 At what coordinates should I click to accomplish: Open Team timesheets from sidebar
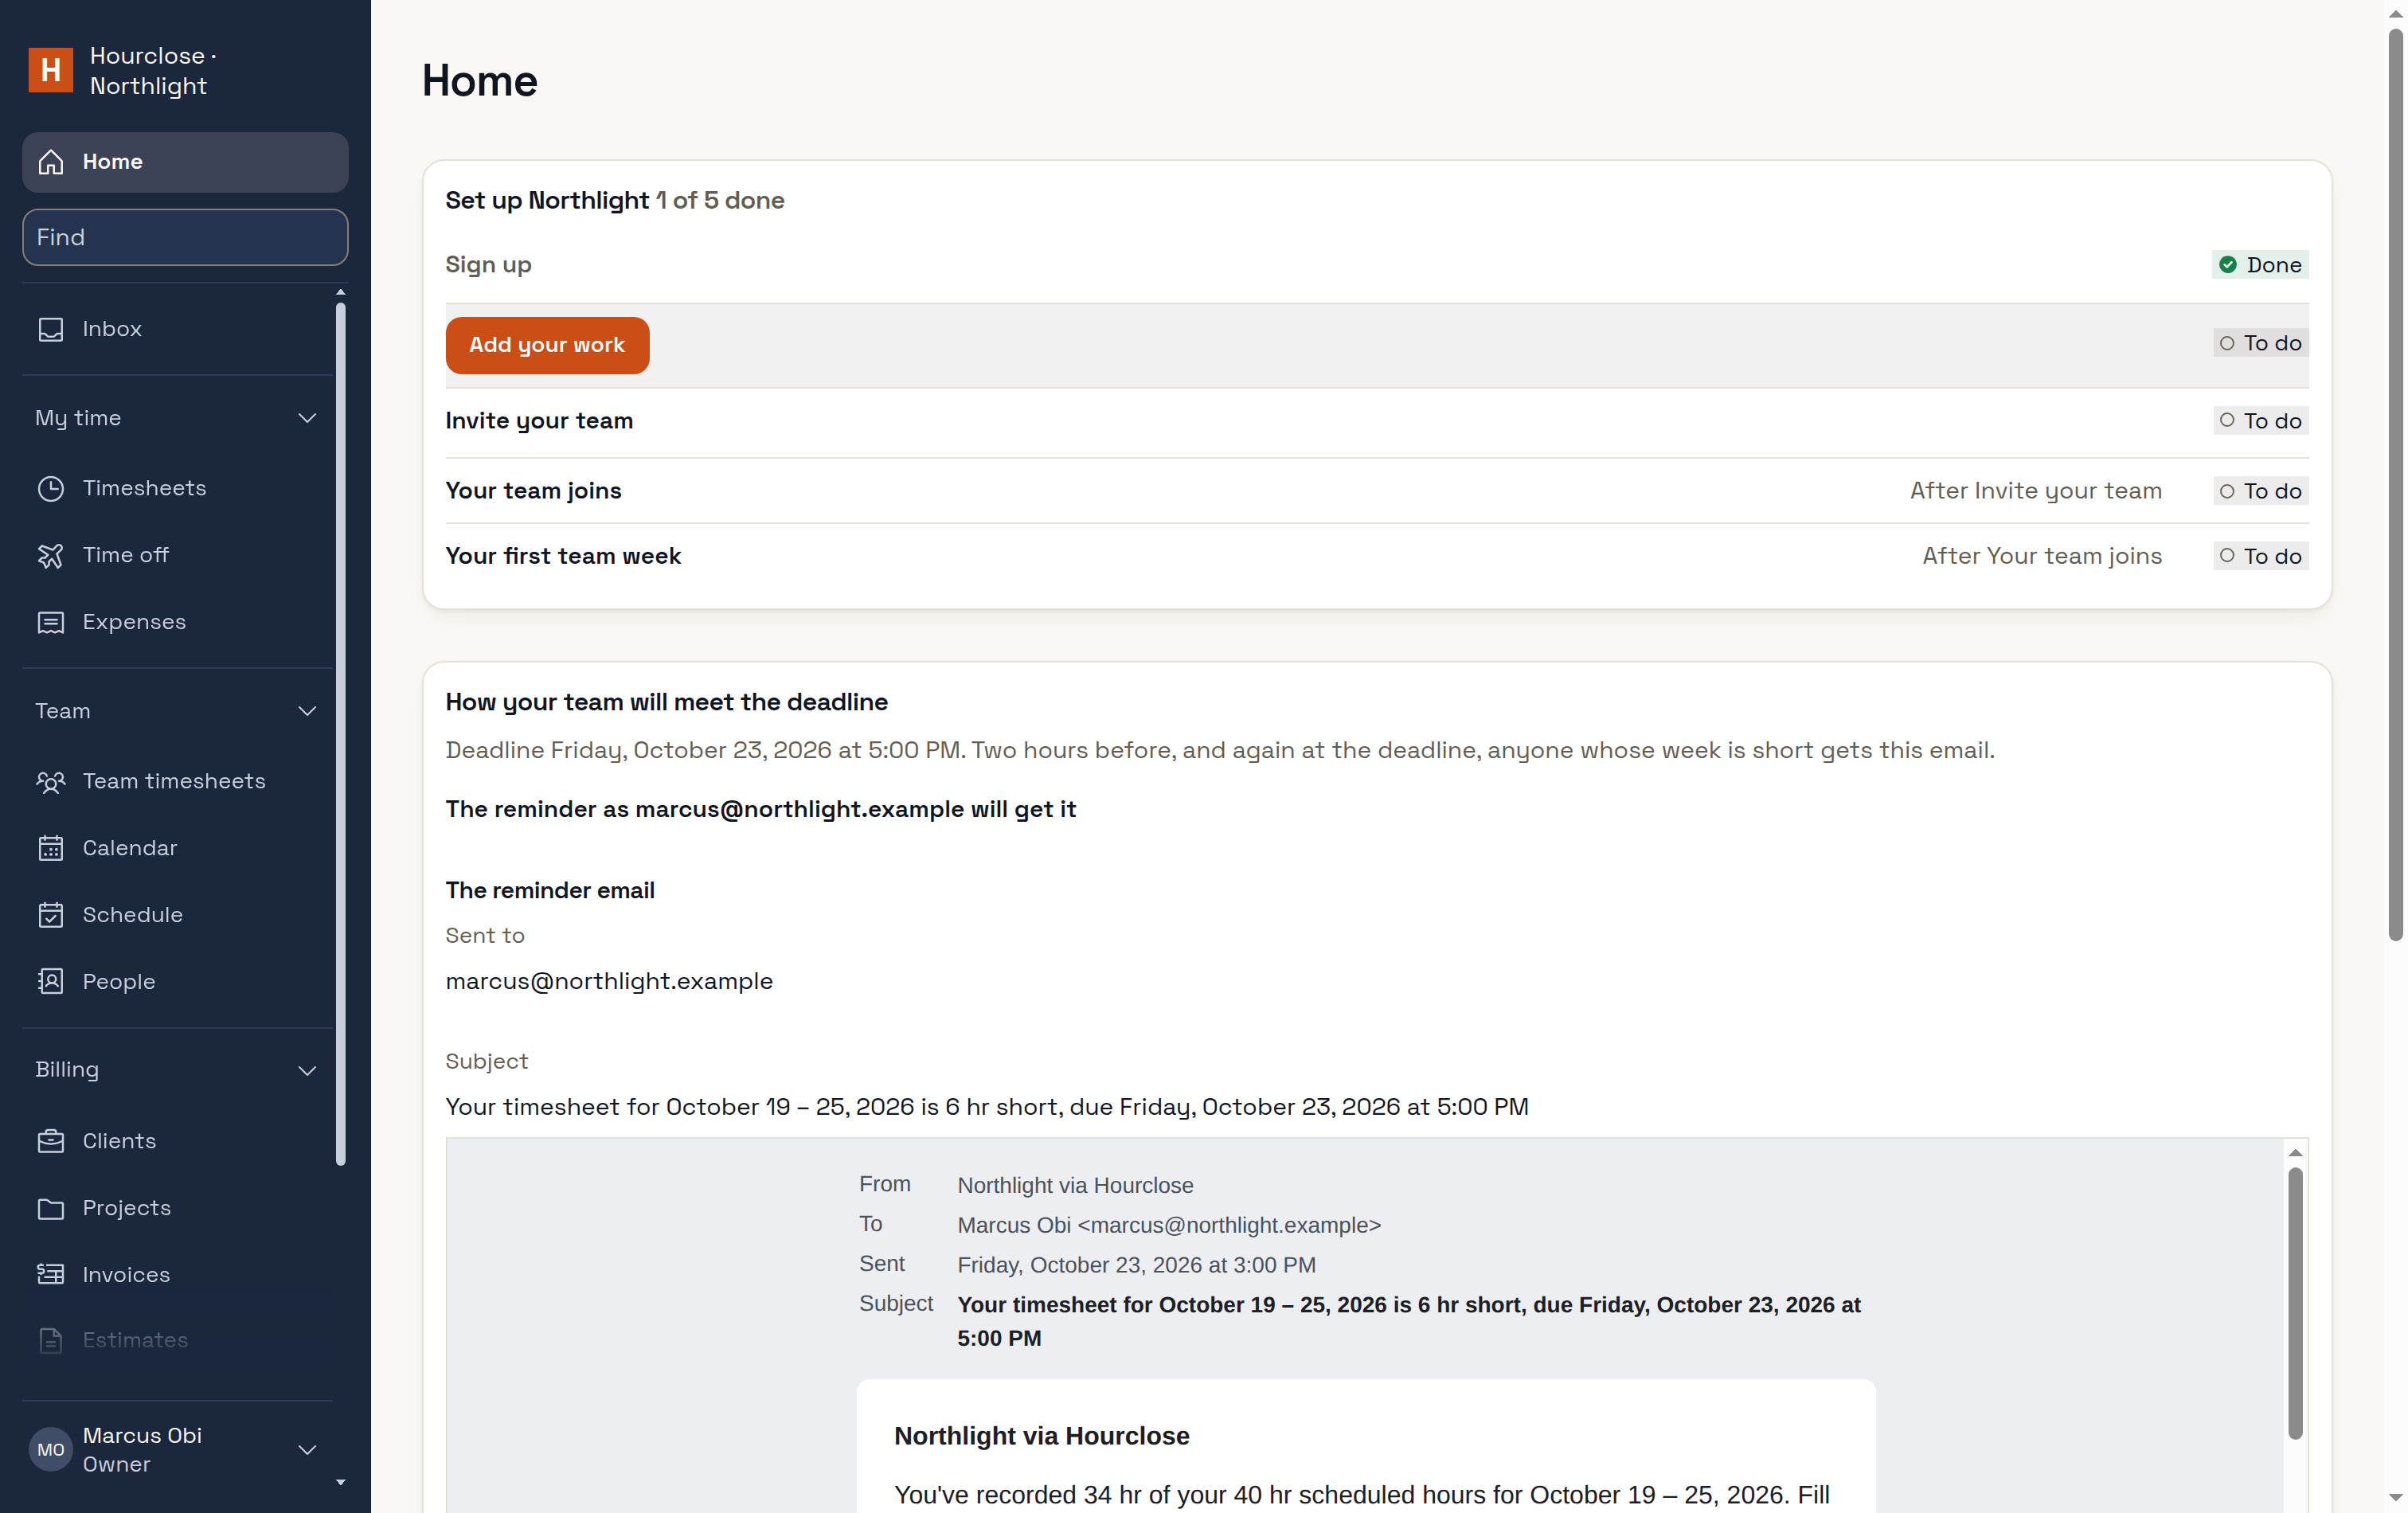pyautogui.click(x=178, y=781)
